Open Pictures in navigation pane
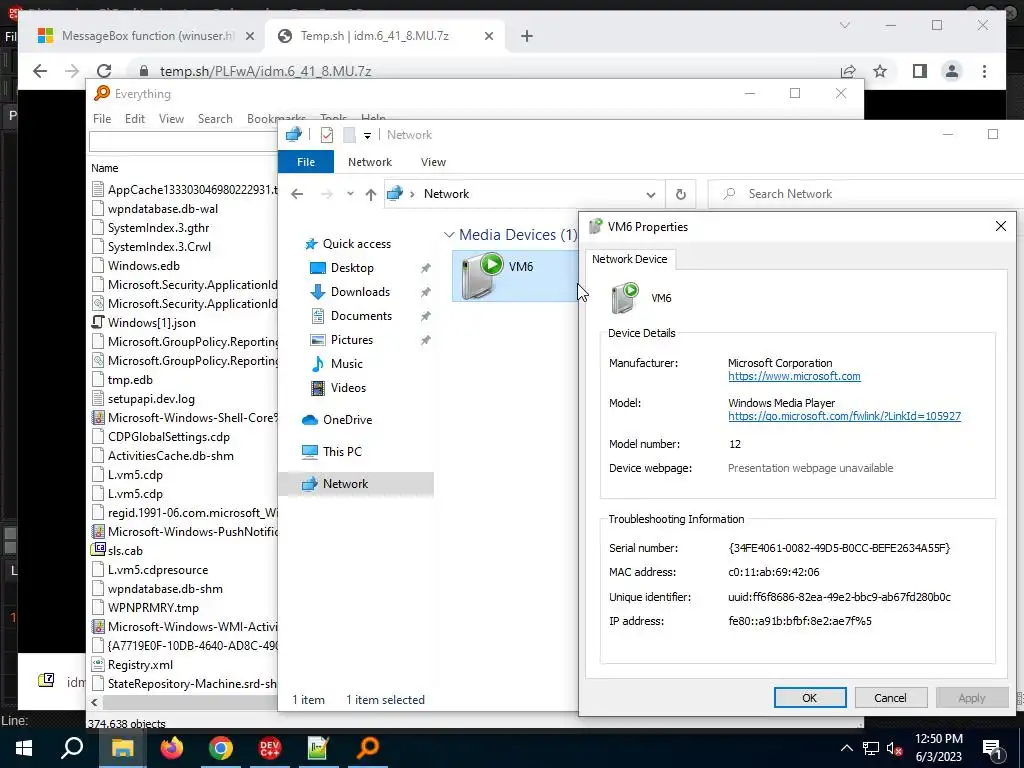1024x768 pixels. pos(351,340)
